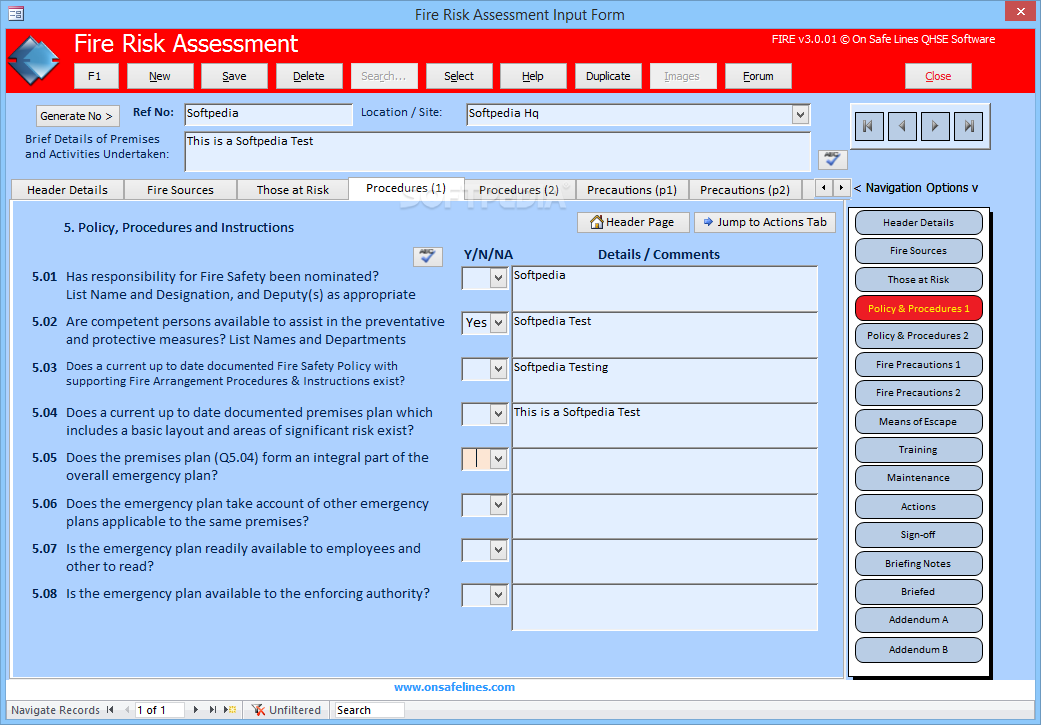Click the Search box in status bar
Viewport: 1041px width, 725px height.
(x=369, y=710)
